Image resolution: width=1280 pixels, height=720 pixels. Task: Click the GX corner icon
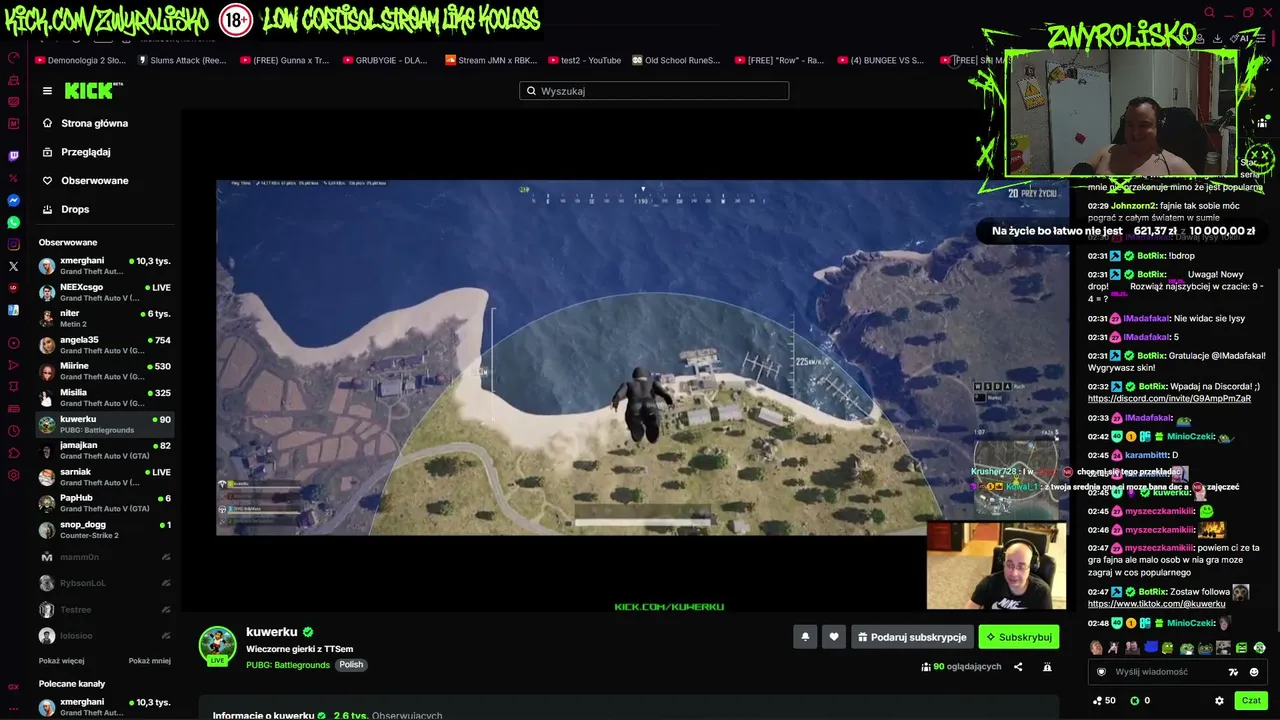[13, 687]
